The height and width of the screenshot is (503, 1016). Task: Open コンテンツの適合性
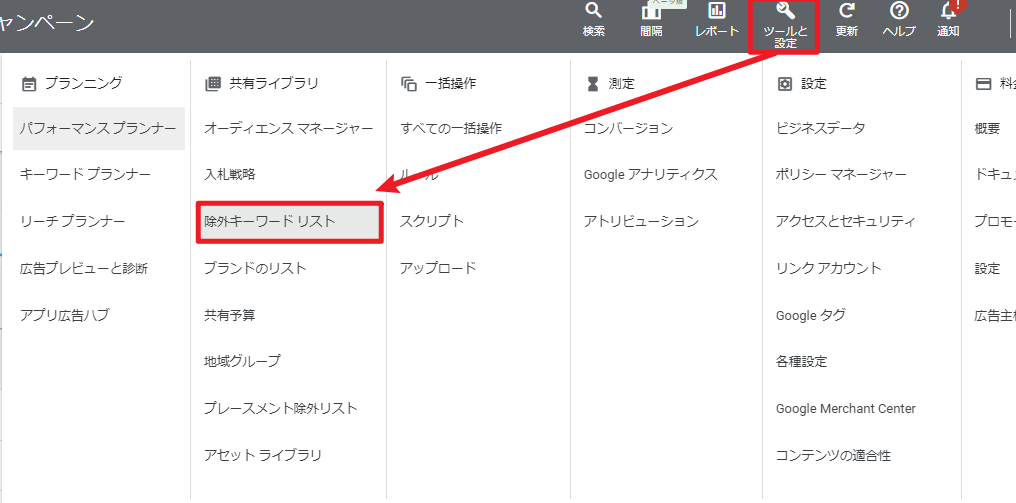833,455
